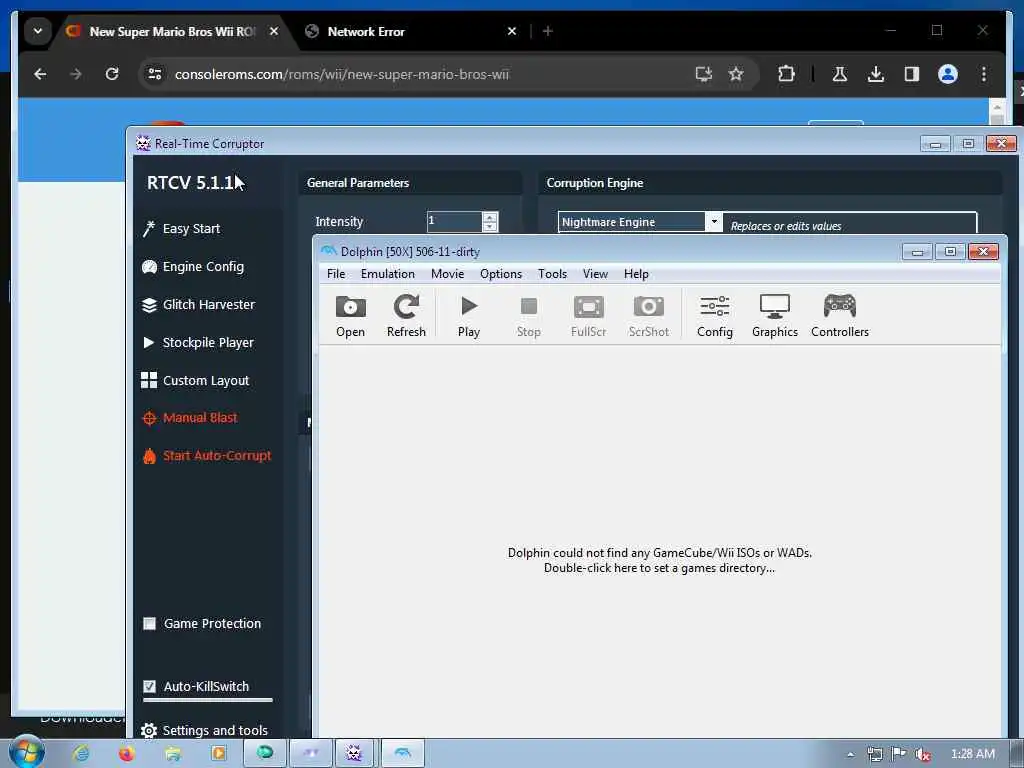The width and height of the screenshot is (1024, 768).
Task: Click the muted volume tray icon
Action: (922, 754)
